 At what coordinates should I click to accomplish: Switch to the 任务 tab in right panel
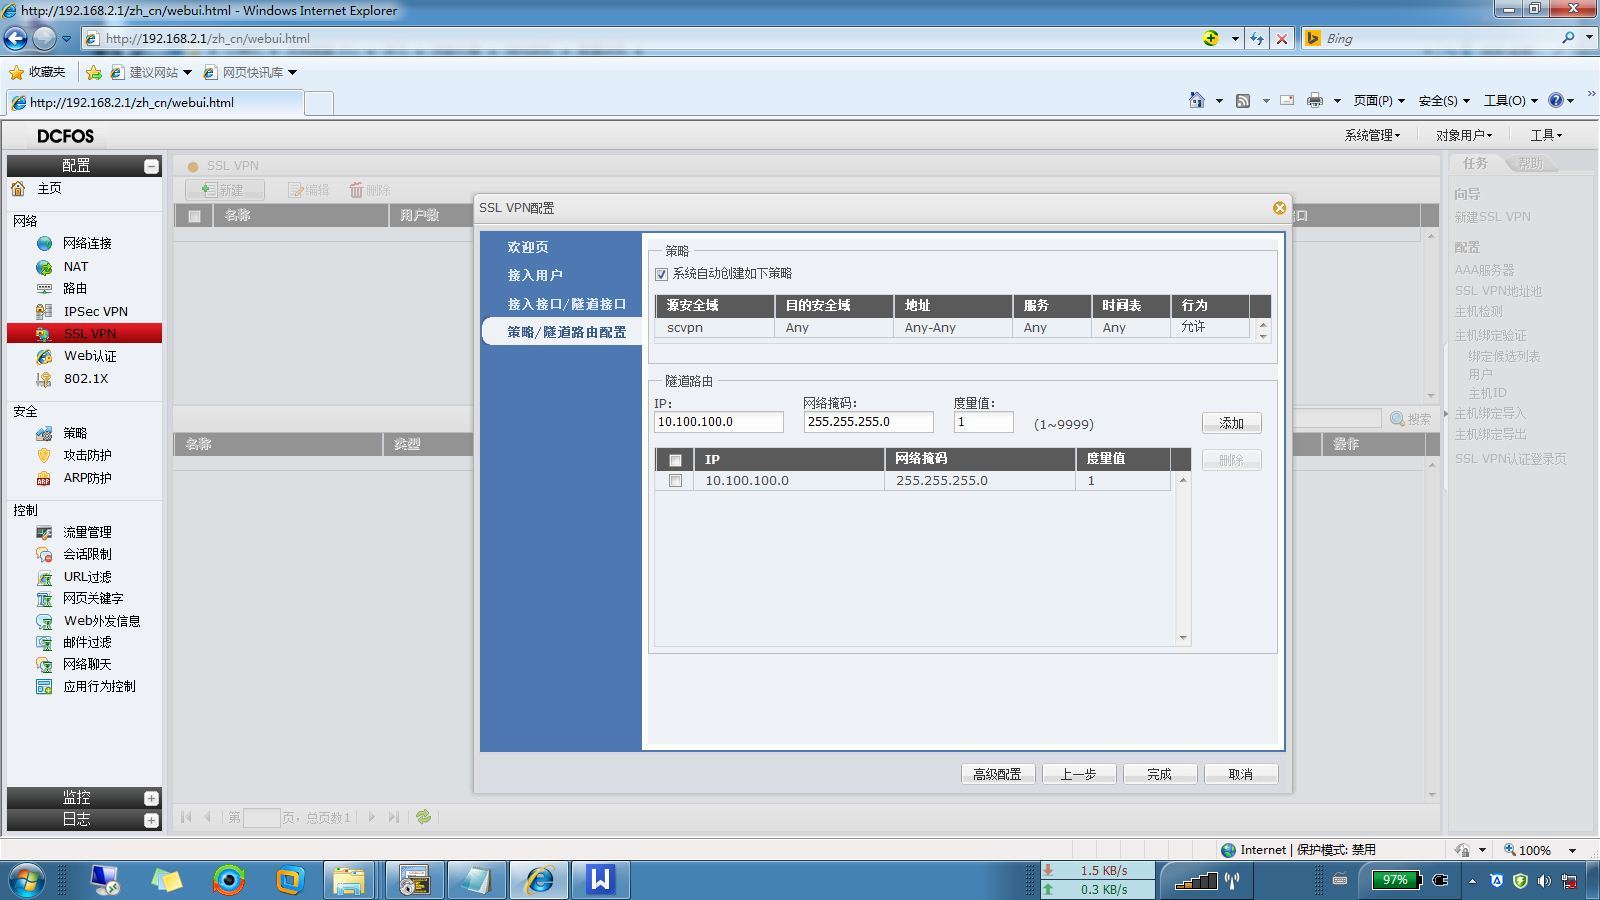coord(1475,163)
